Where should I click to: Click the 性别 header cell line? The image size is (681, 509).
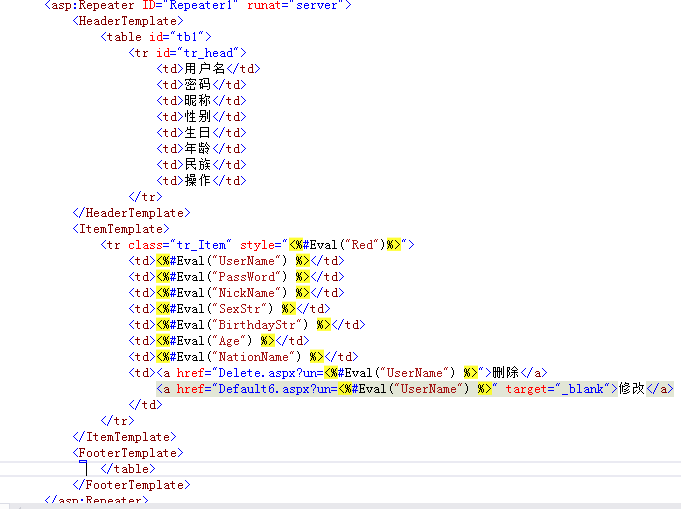(201, 117)
